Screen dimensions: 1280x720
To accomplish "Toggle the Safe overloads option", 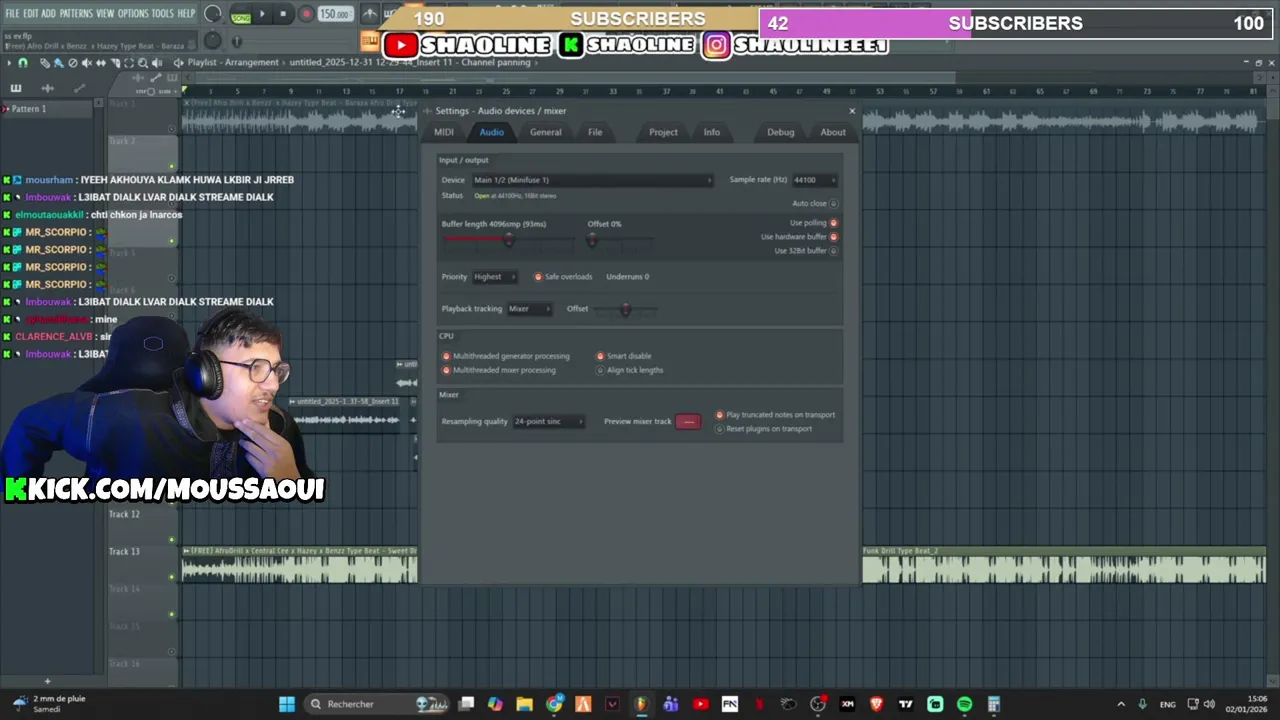I will coord(538,277).
